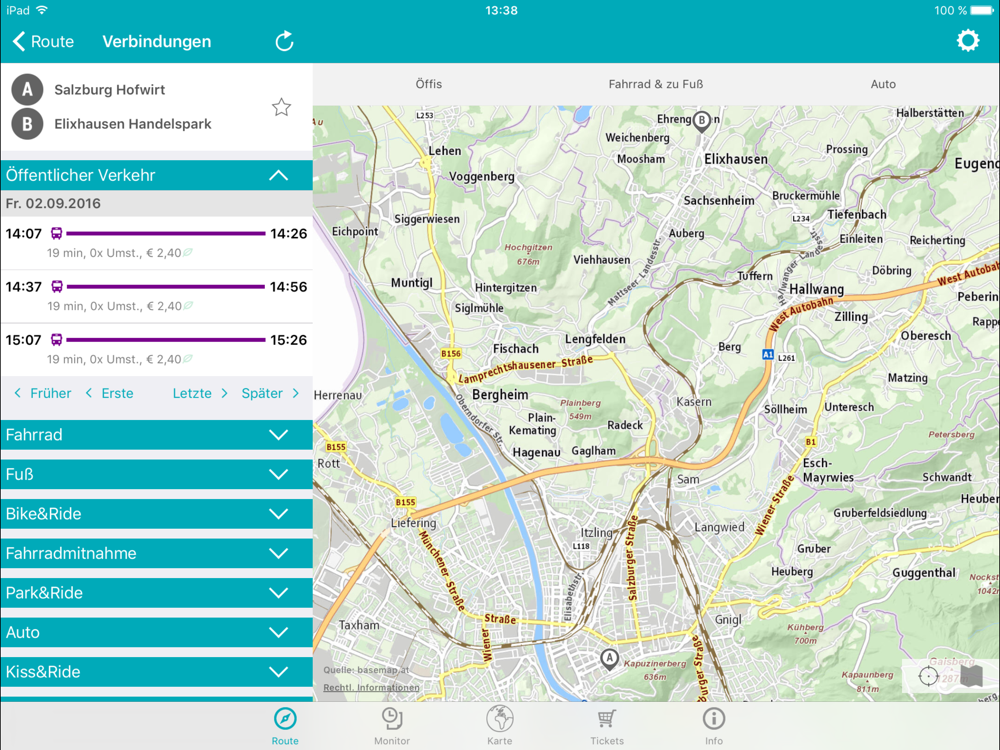Expand the Fuß section
Image resolution: width=1000 pixels, height=750 pixels.
pos(156,474)
